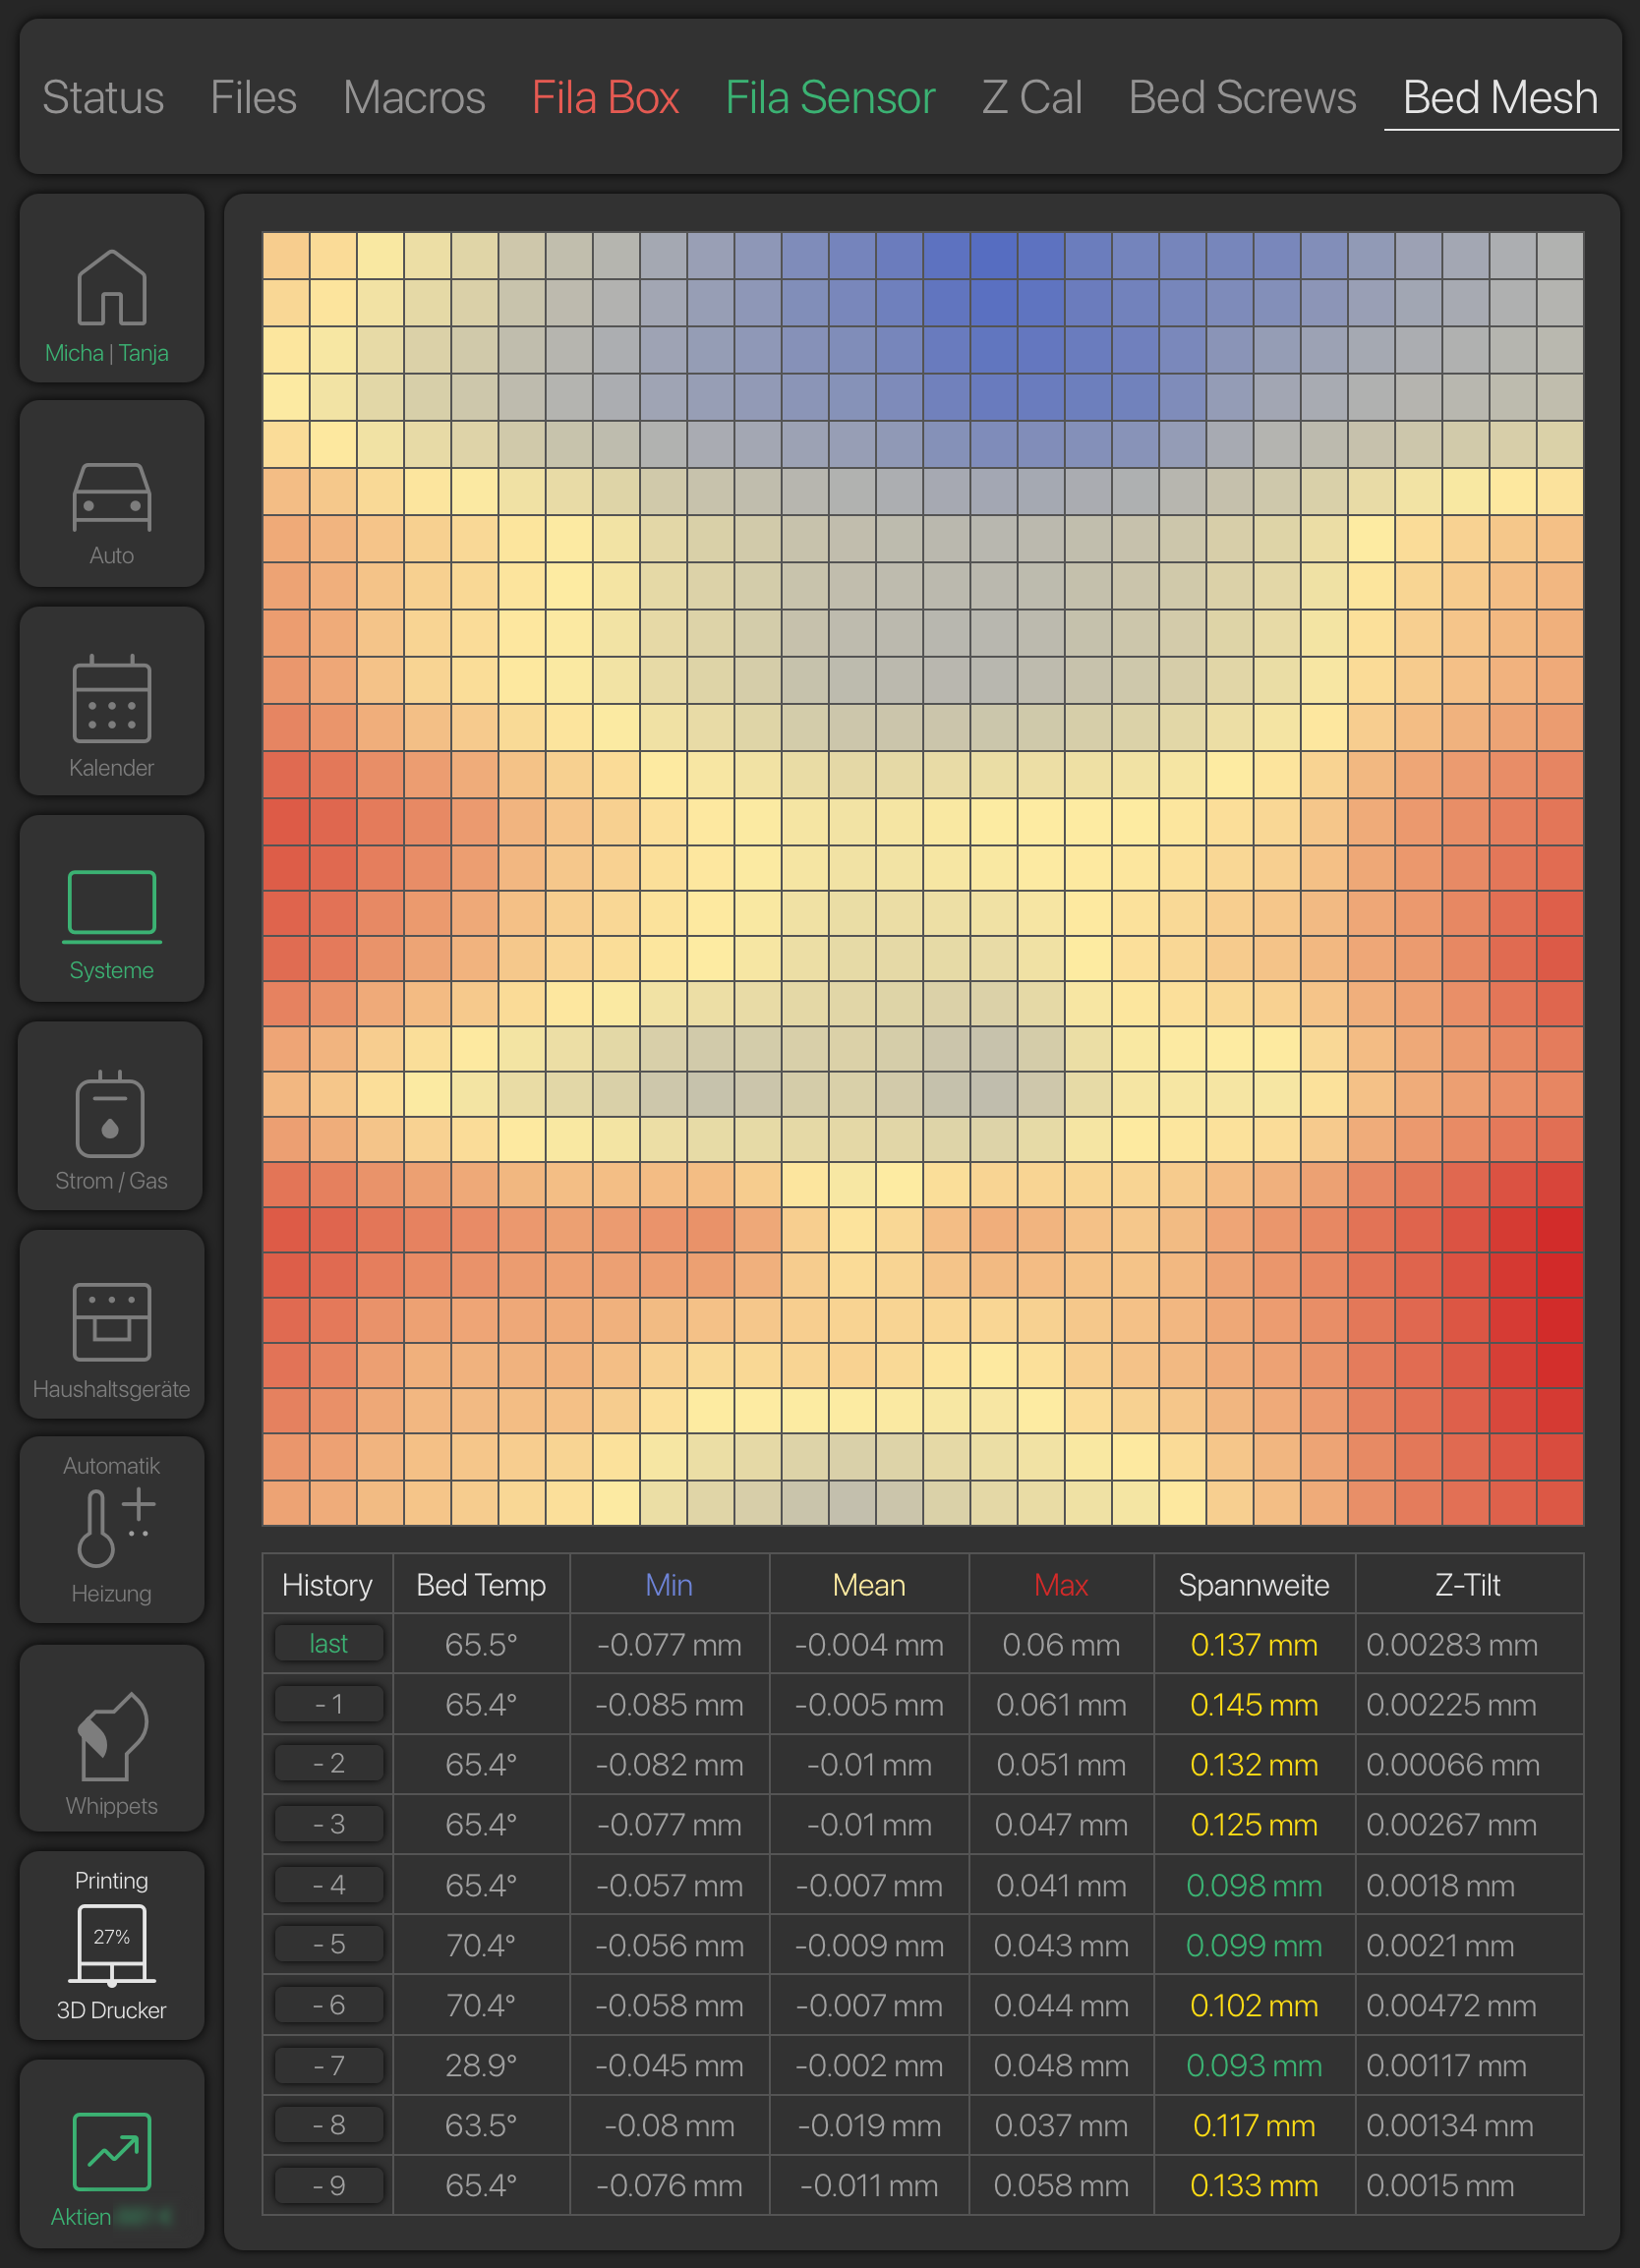
Task: Open the Auto car icon
Action: [111, 495]
